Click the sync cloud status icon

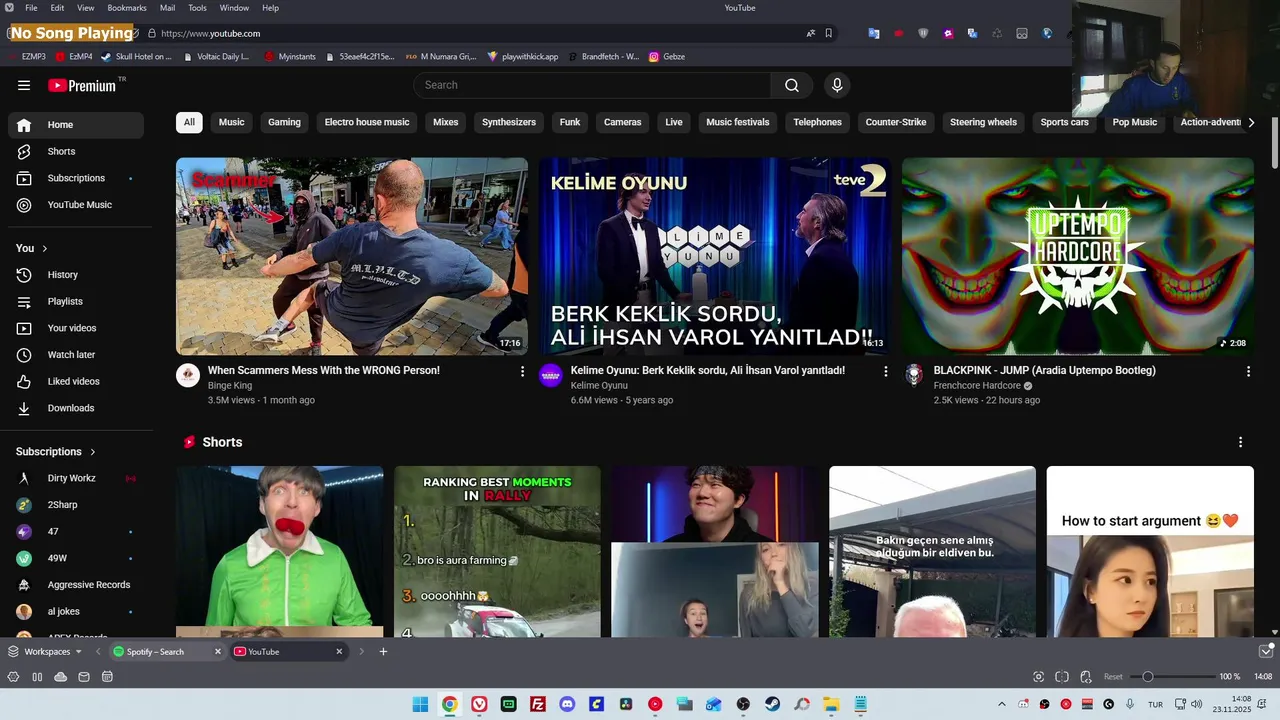60,677
